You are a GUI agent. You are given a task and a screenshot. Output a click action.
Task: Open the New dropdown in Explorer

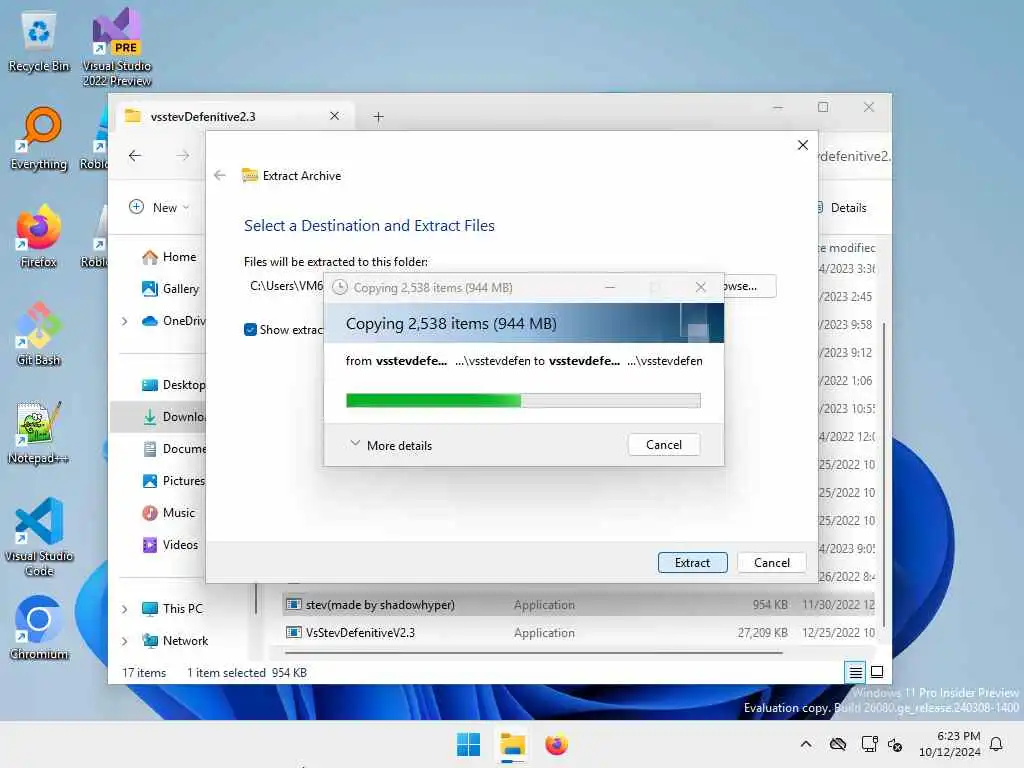pos(159,207)
